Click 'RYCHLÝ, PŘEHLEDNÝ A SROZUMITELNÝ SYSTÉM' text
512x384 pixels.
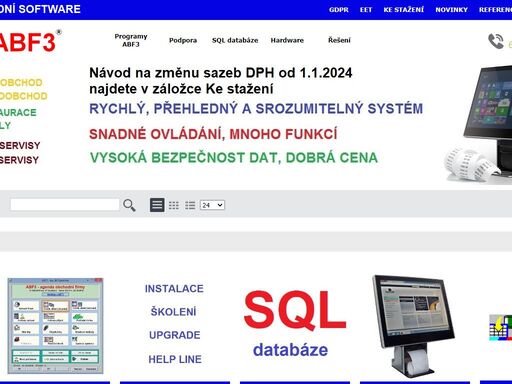pos(256,109)
